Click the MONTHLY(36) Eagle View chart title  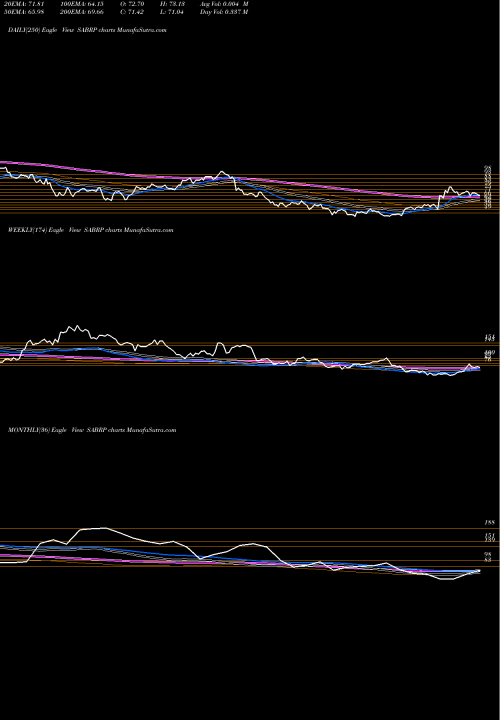92,430
